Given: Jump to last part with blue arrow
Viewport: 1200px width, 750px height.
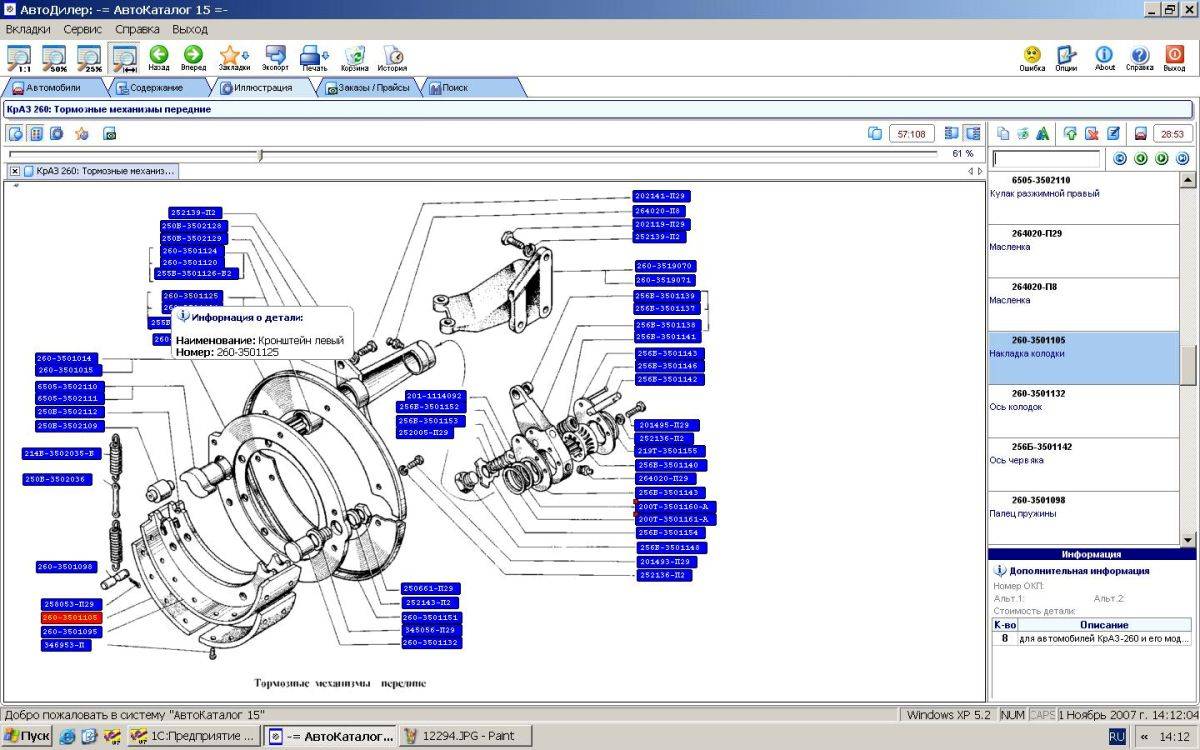Looking at the screenshot, I should coord(1183,158).
